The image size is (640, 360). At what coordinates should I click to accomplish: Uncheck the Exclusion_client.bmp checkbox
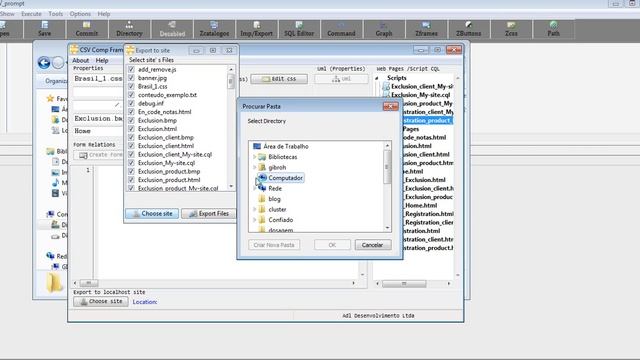pos(131,138)
